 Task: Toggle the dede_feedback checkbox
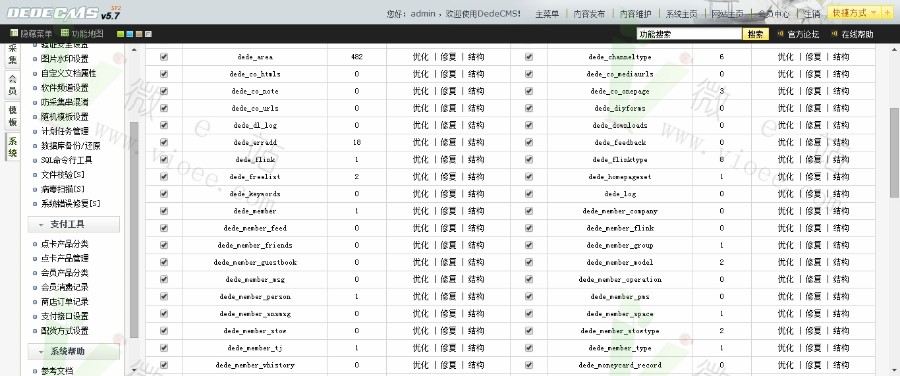click(529, 142)
